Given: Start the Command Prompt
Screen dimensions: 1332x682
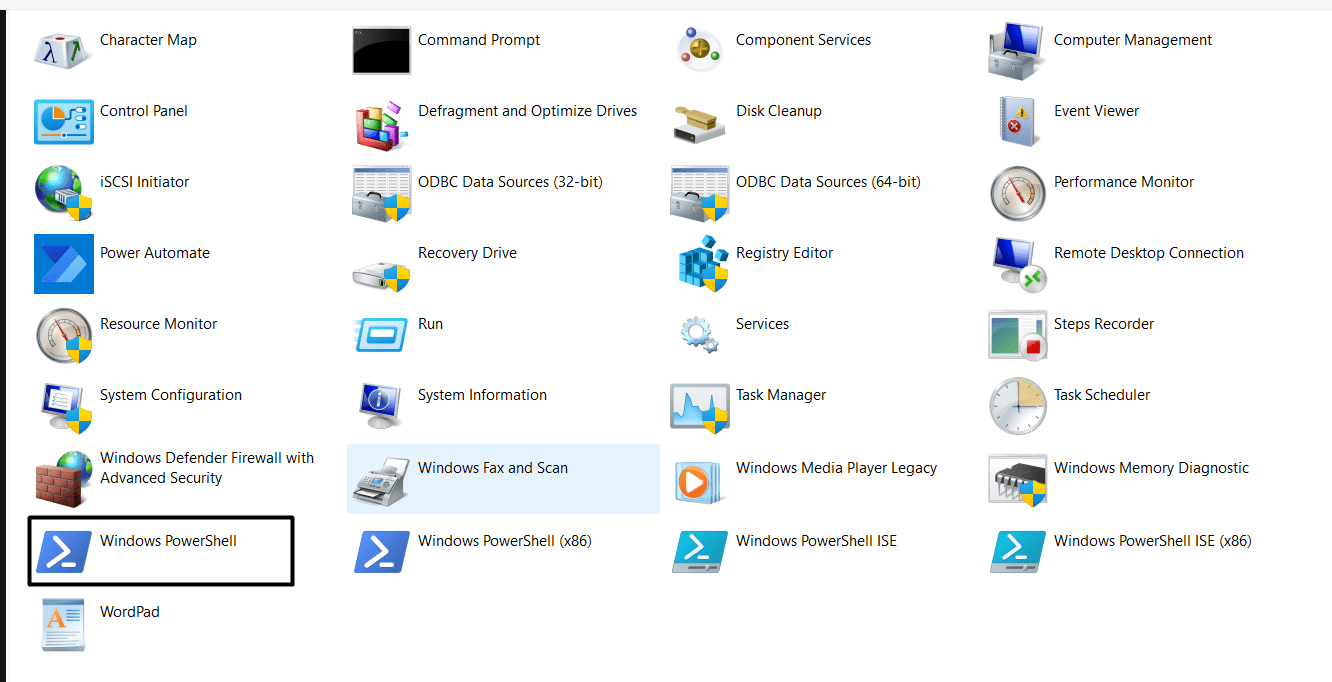Looking at the screenshot, I should pos(479,39).
